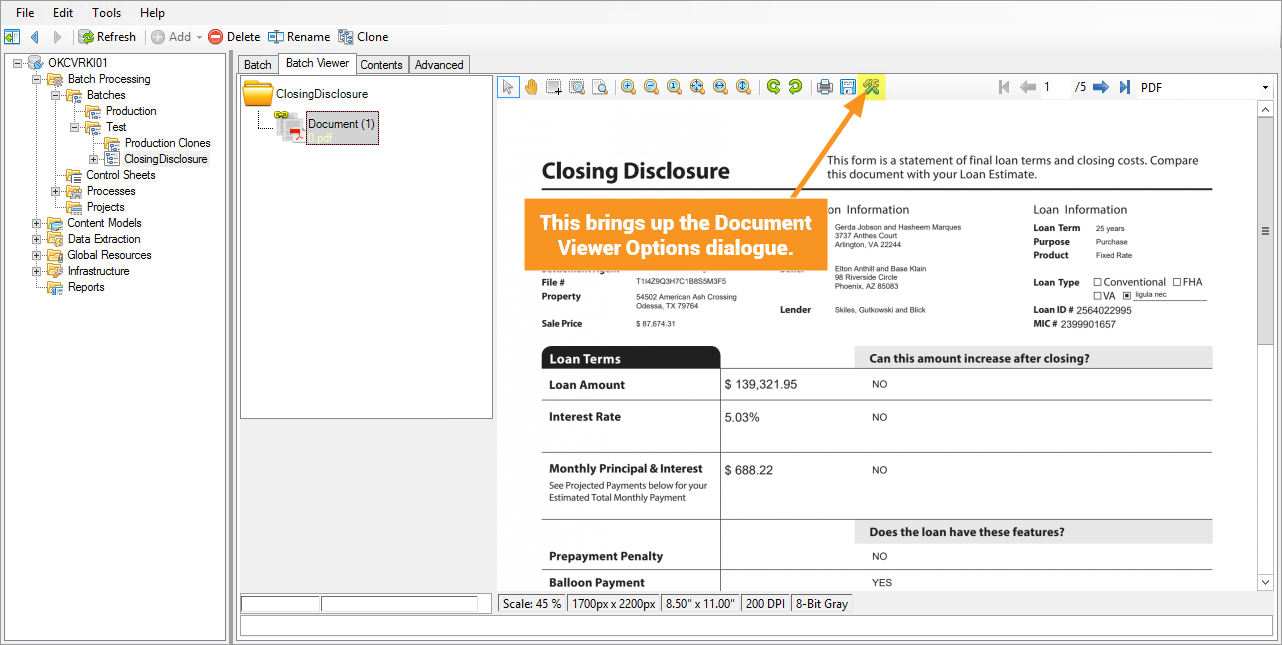
Task: Click the page magnifier tool icon
Action: pyautogui.click(x=600, y=87)
